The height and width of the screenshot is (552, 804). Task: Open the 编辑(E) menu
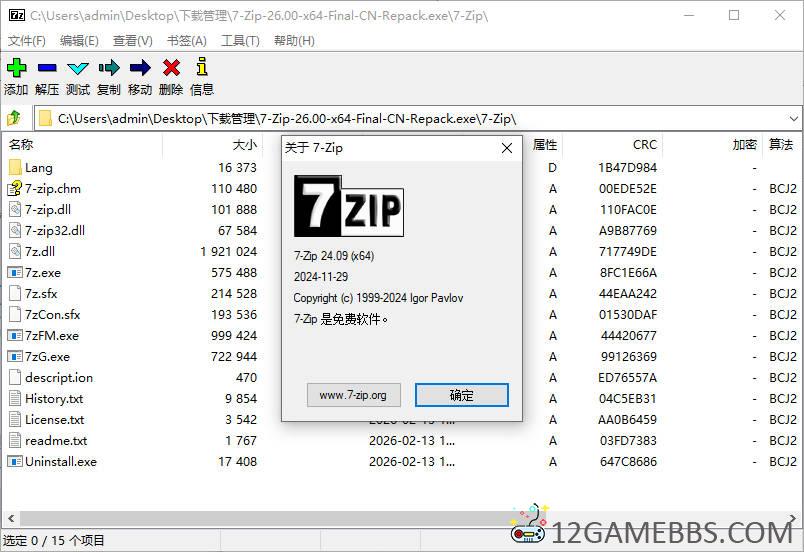click(79, 40)
